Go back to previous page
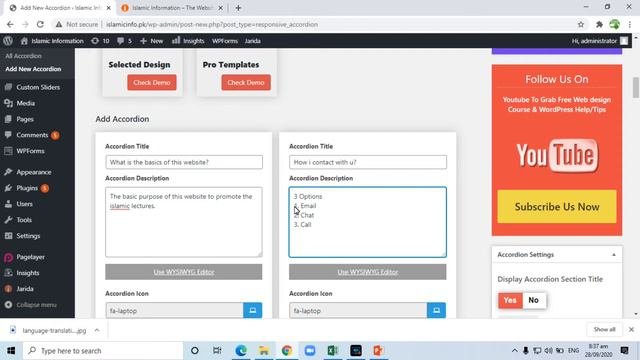 click(x=10, y=24)
